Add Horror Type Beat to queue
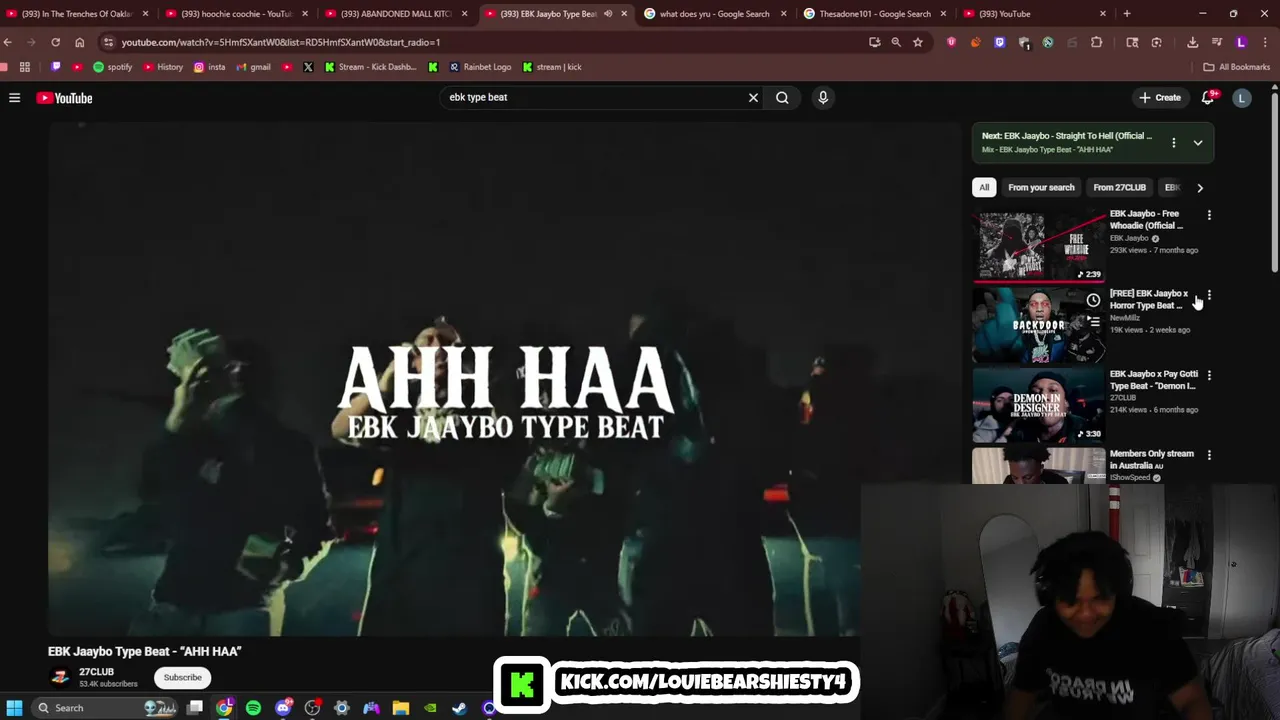The height and width of the screenshot is (720, 1280). pyautogui.click(x=1093, y=322)
